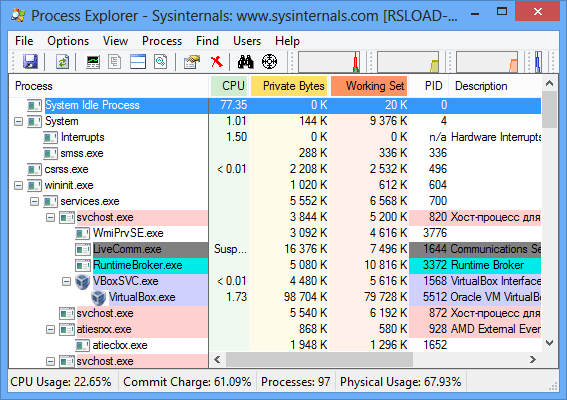Open the File menu
Screen dimensions: 567x400
point(24,41)
